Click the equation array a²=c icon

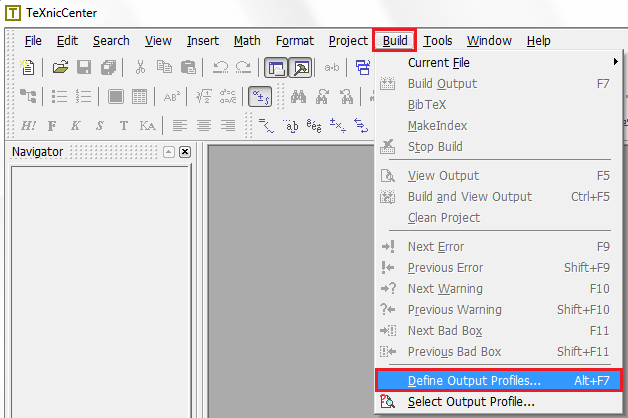coord(227,96)
